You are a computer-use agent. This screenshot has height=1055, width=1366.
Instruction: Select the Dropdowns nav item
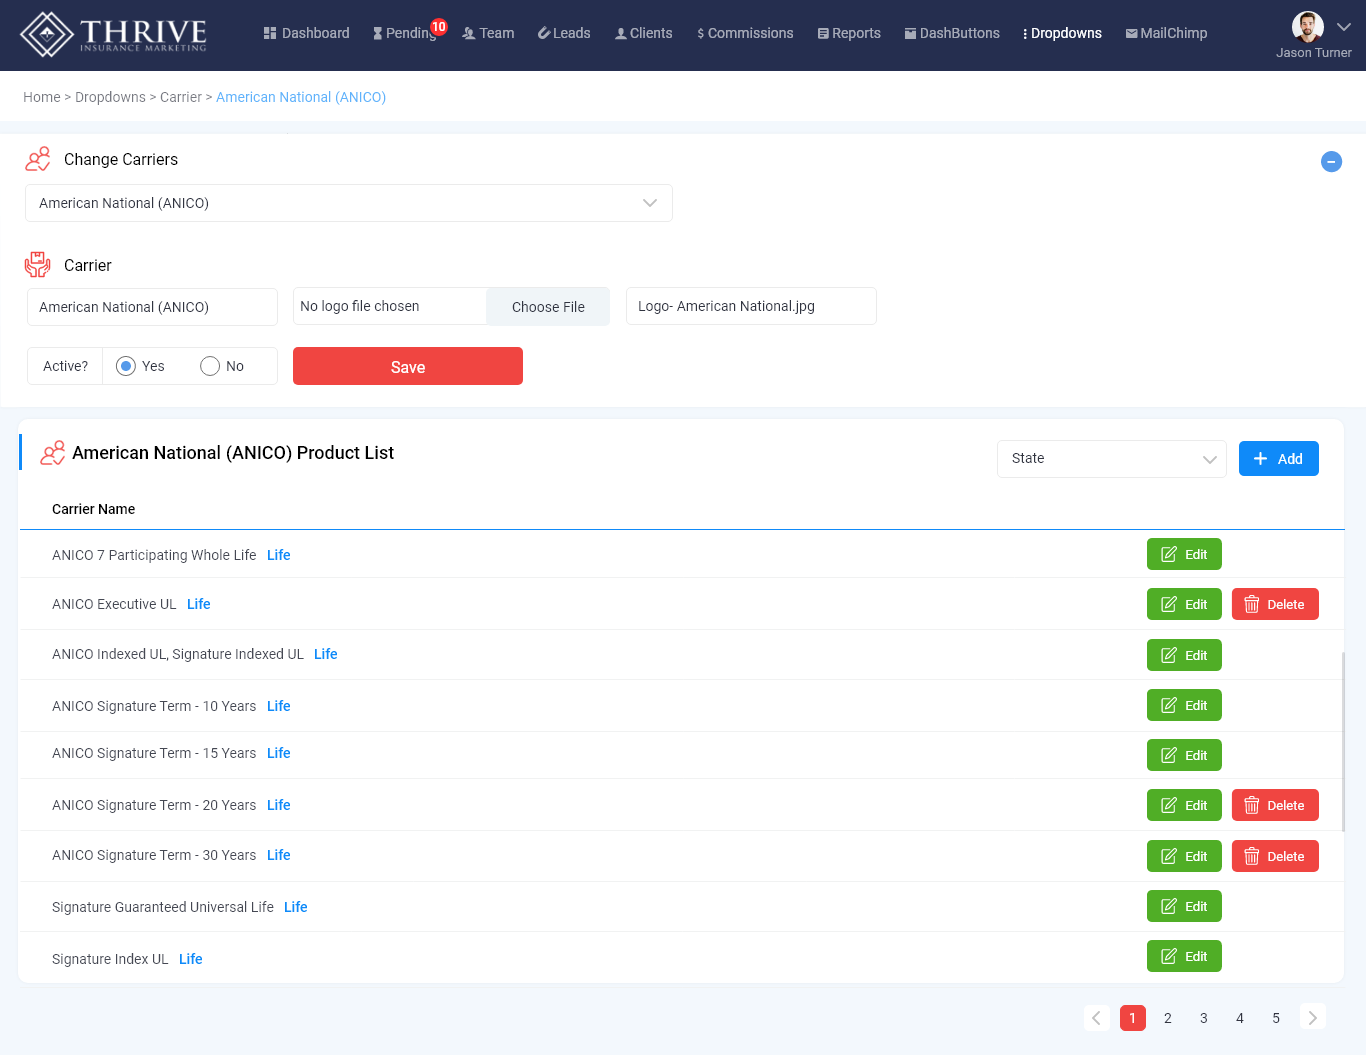(x=1062, y=33)
